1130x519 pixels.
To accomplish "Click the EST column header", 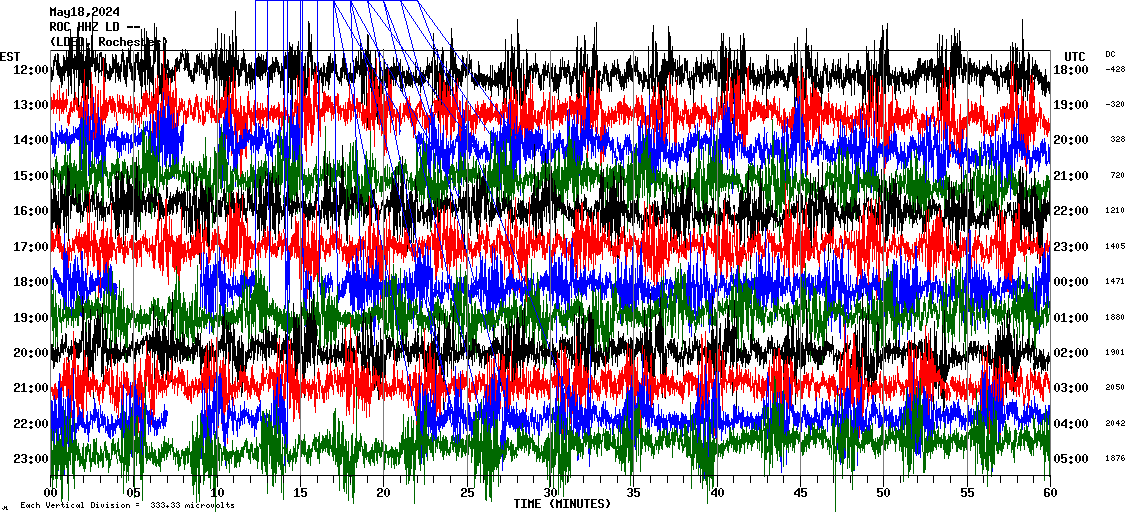I will click(10, 56).
